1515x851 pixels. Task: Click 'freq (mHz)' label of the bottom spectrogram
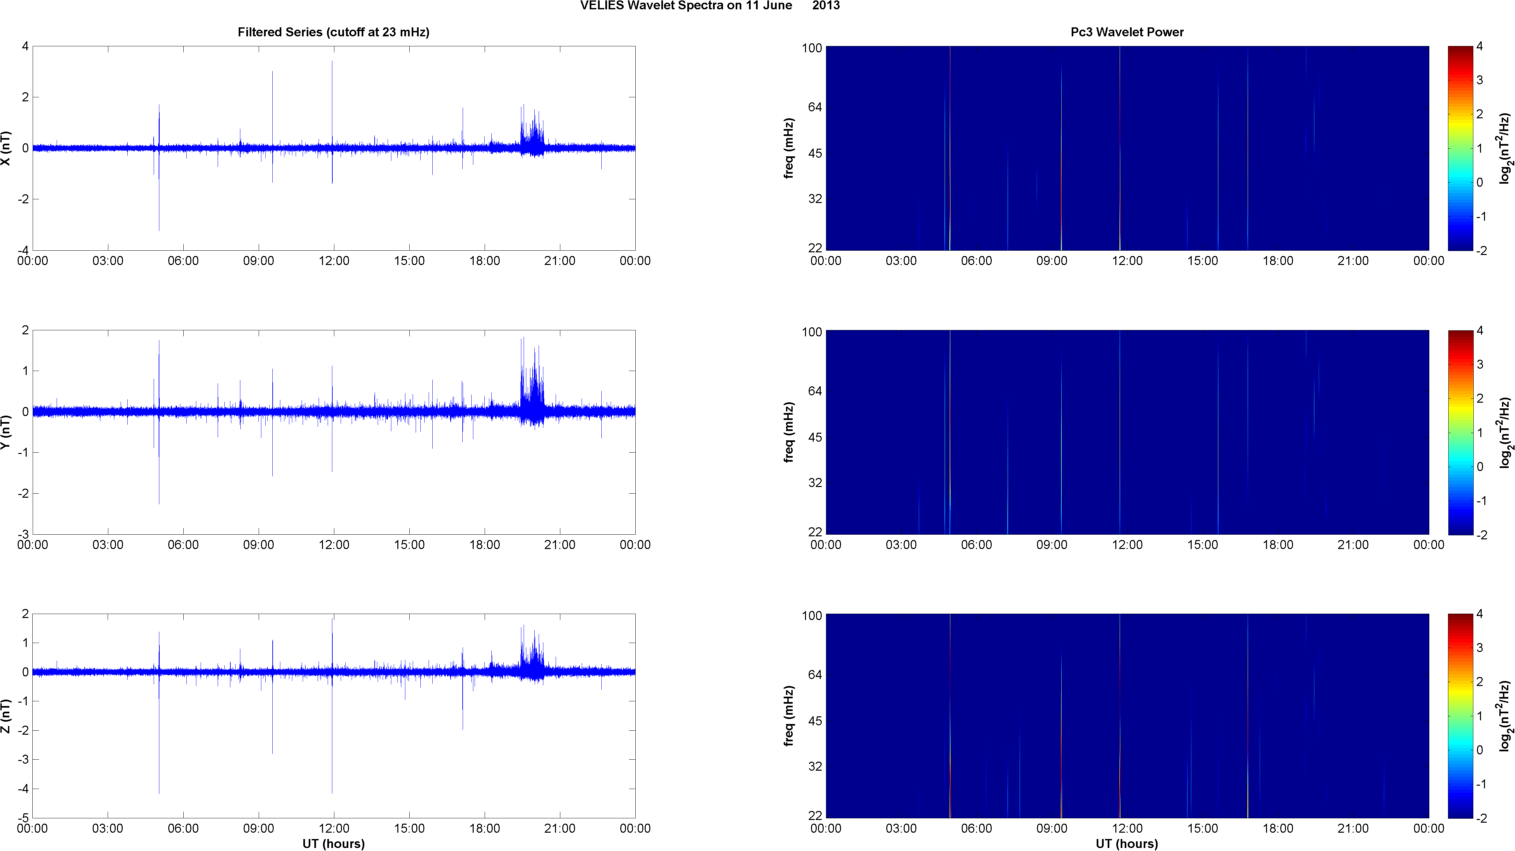click(x=789, y=716)
